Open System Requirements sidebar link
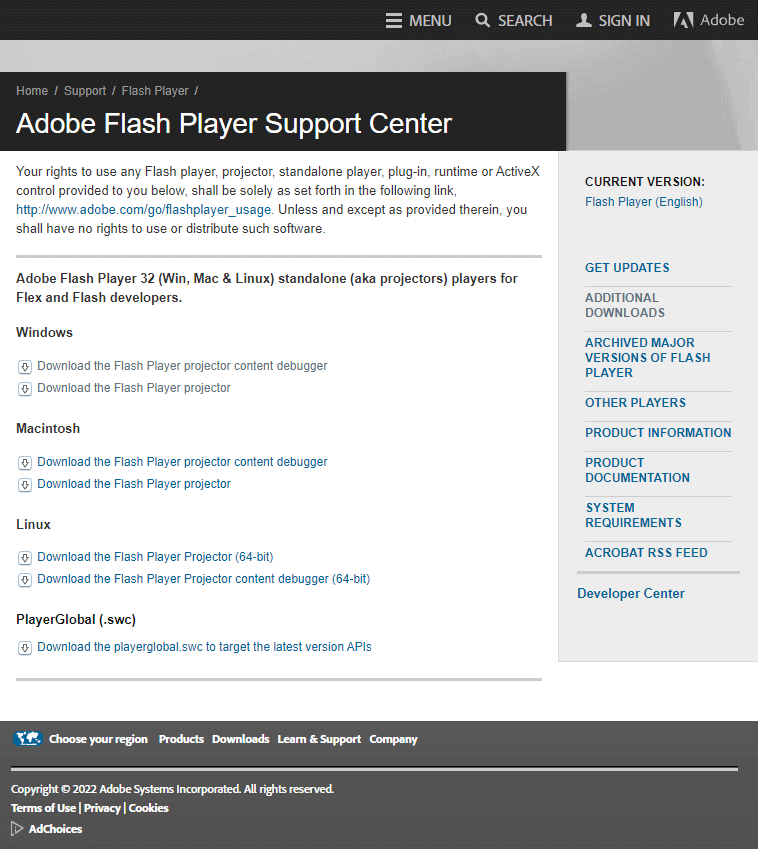758x849 pixels. (633, 515)
